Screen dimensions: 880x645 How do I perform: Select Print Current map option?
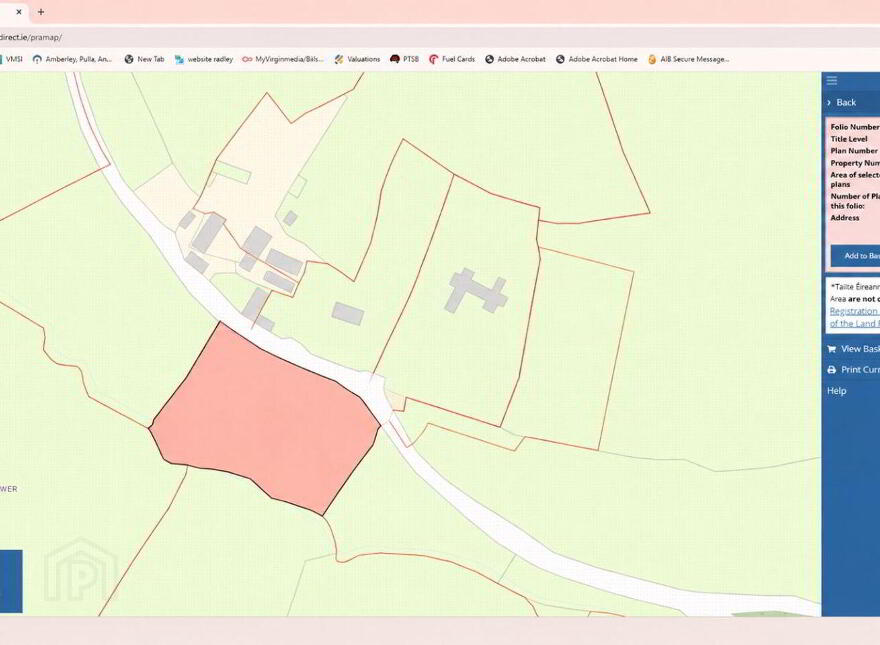[853, 369]
